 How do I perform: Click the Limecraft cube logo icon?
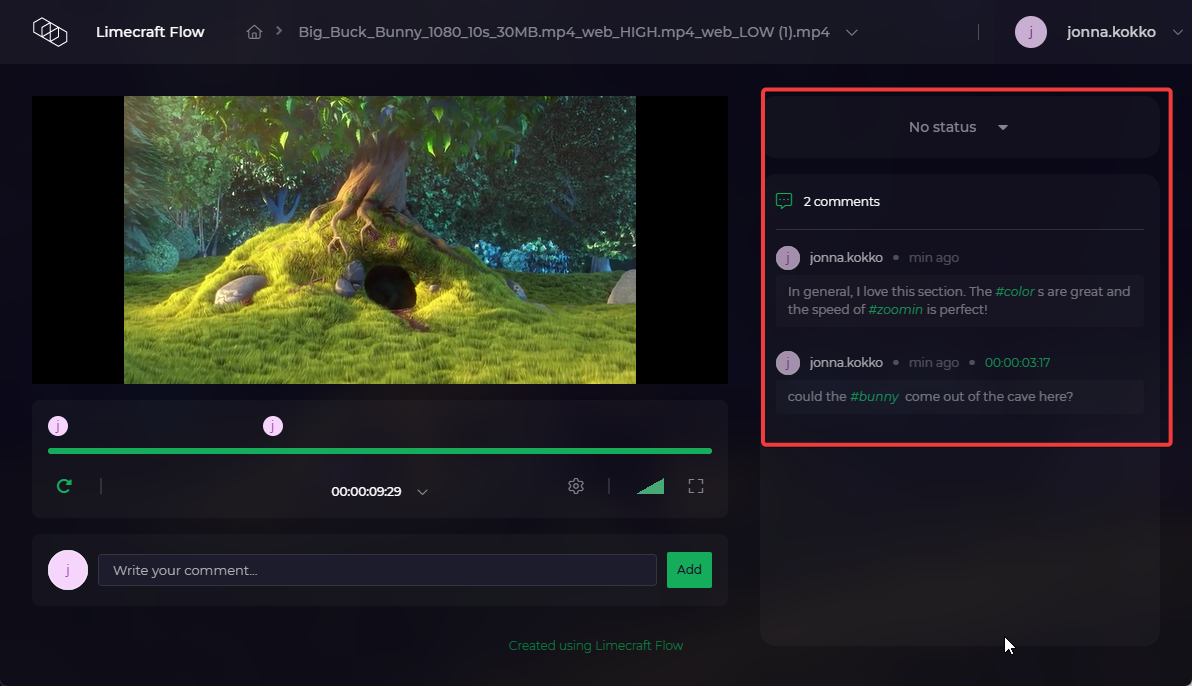click(x=50, y=32)
